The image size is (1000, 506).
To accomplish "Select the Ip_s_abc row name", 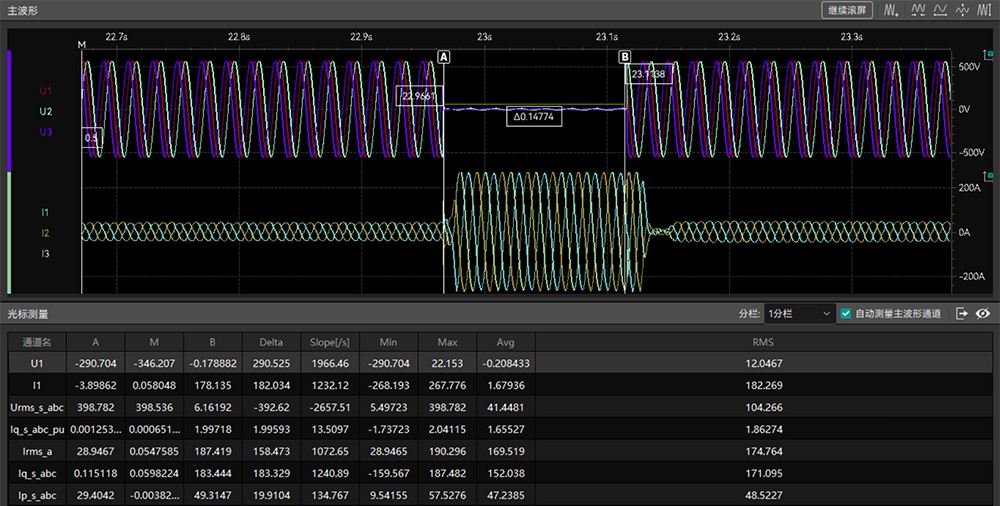I will point(37,495).
